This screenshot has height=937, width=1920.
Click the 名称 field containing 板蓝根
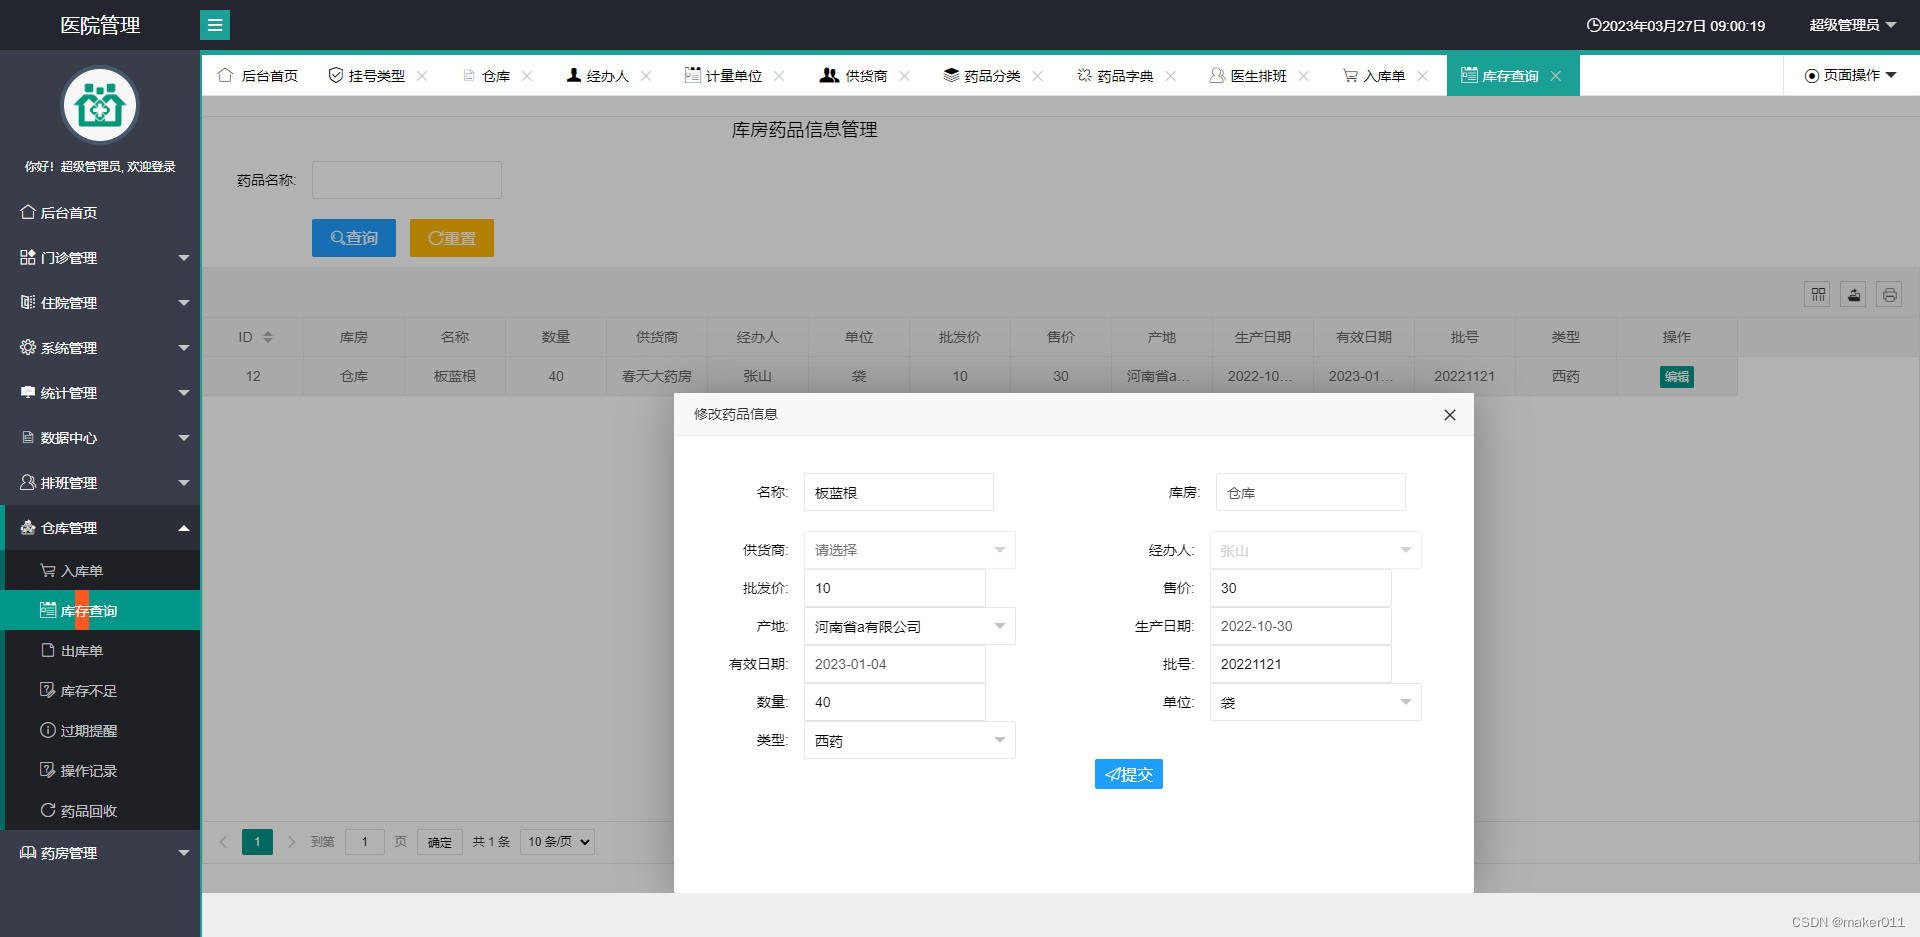(x=899, y=492)
